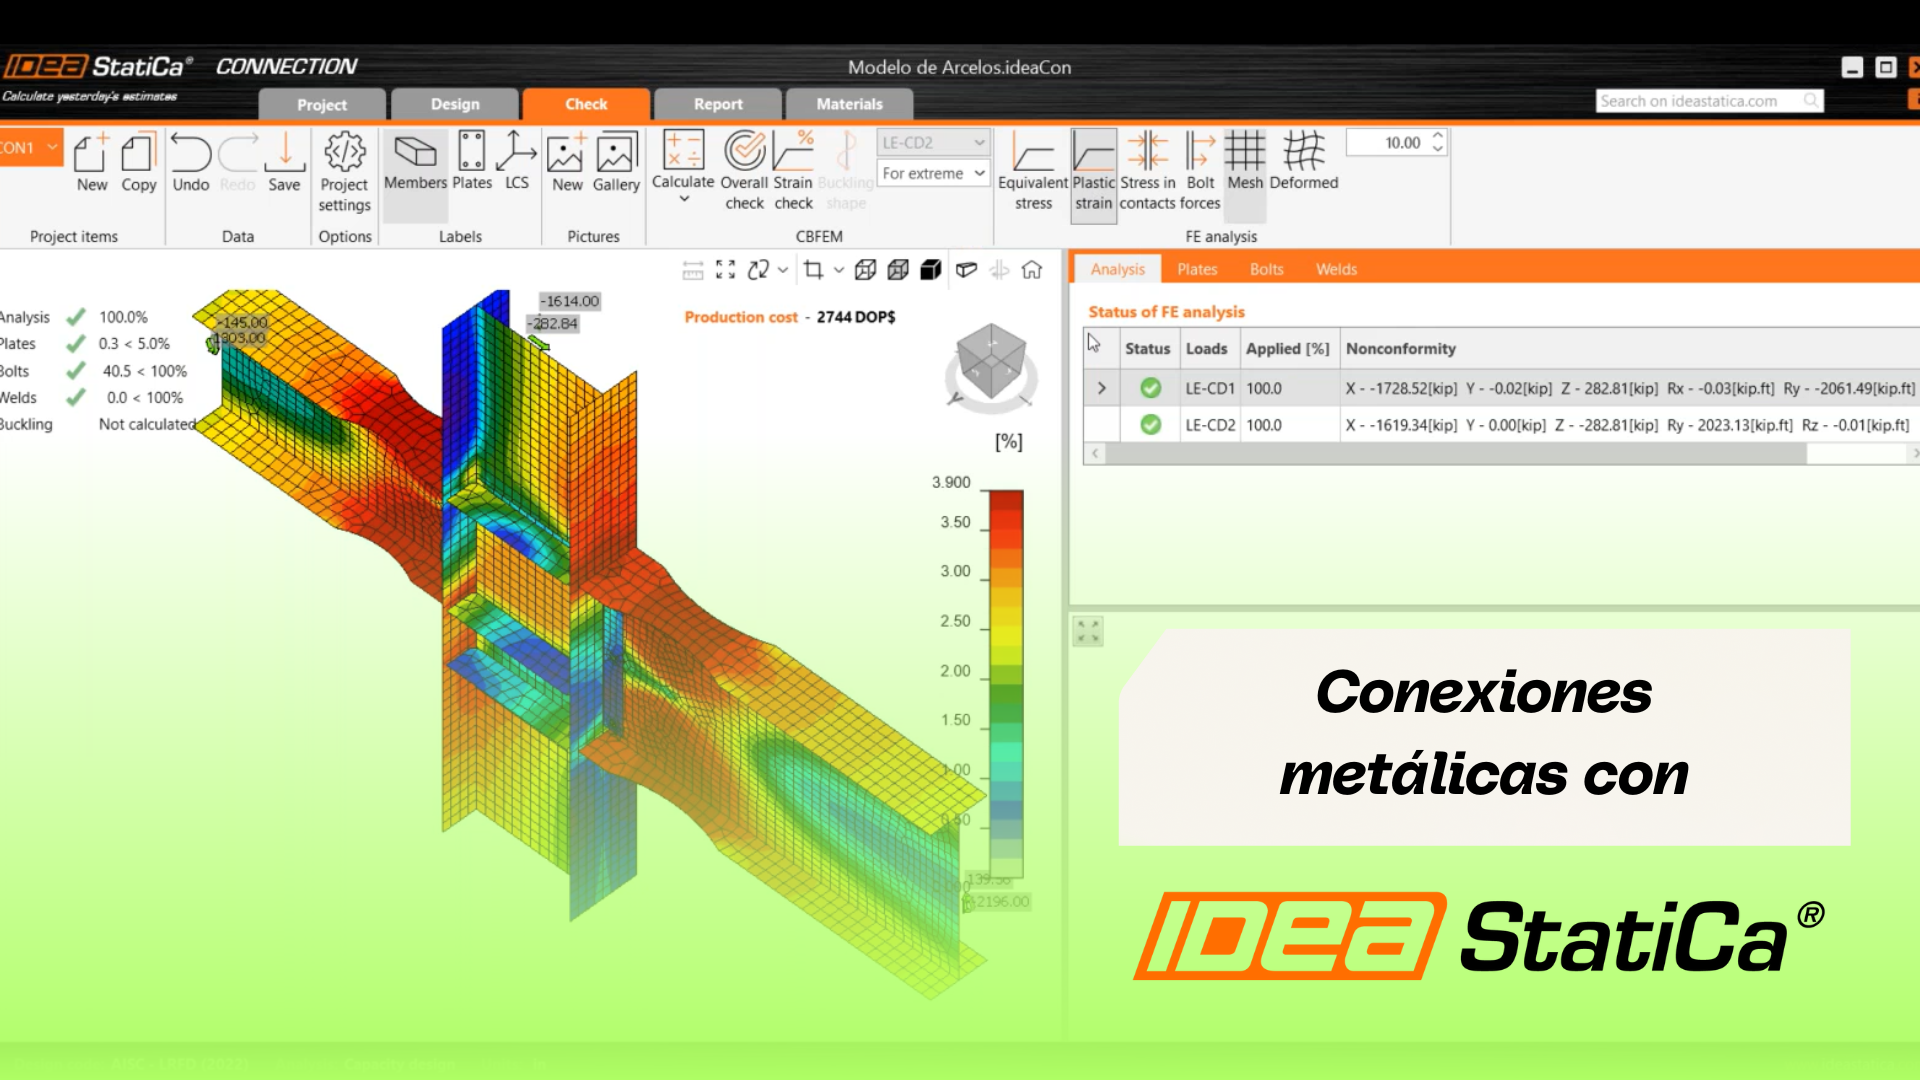Screen dimensions: 1920x1080
Task: Open the Report tab
Action: coord(718,104)
